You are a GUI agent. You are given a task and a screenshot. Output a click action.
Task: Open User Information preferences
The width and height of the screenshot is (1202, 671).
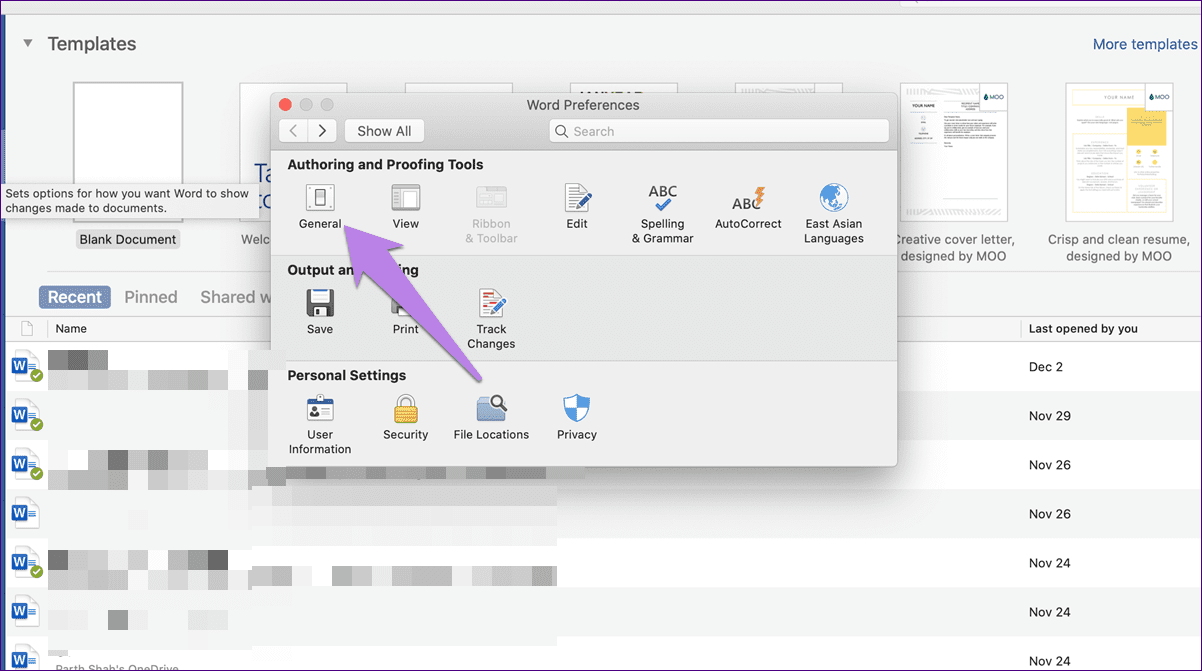pos(320,425)
